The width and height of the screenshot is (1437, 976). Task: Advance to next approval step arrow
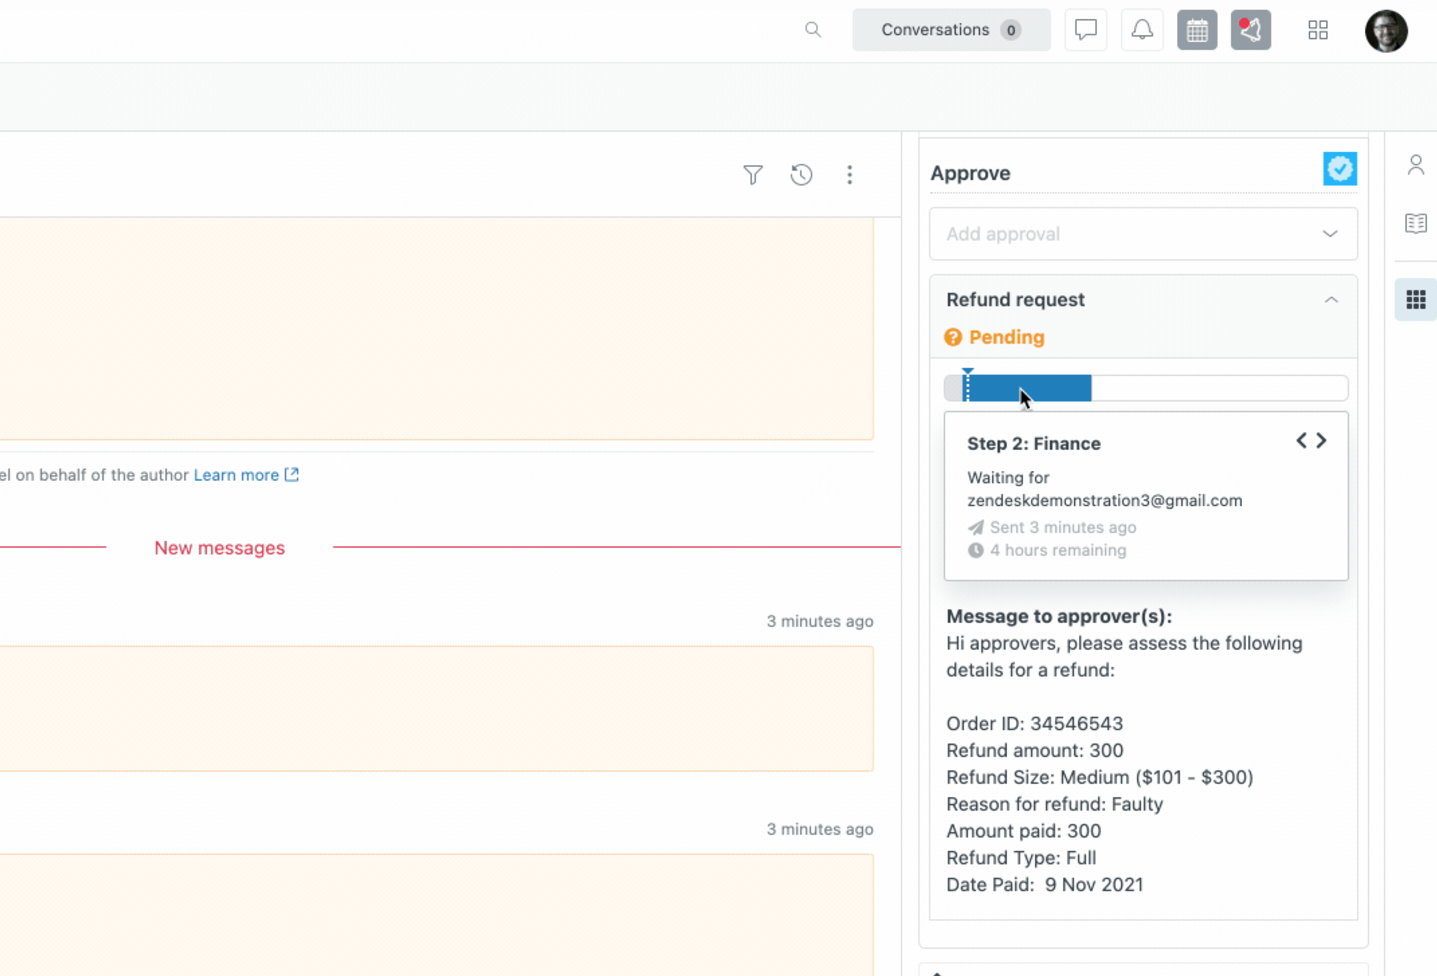click(x=1321, y=440)
